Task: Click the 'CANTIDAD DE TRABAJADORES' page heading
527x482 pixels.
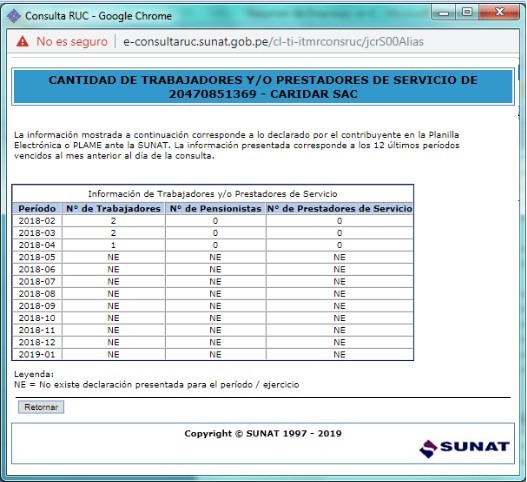Action: 263,87
